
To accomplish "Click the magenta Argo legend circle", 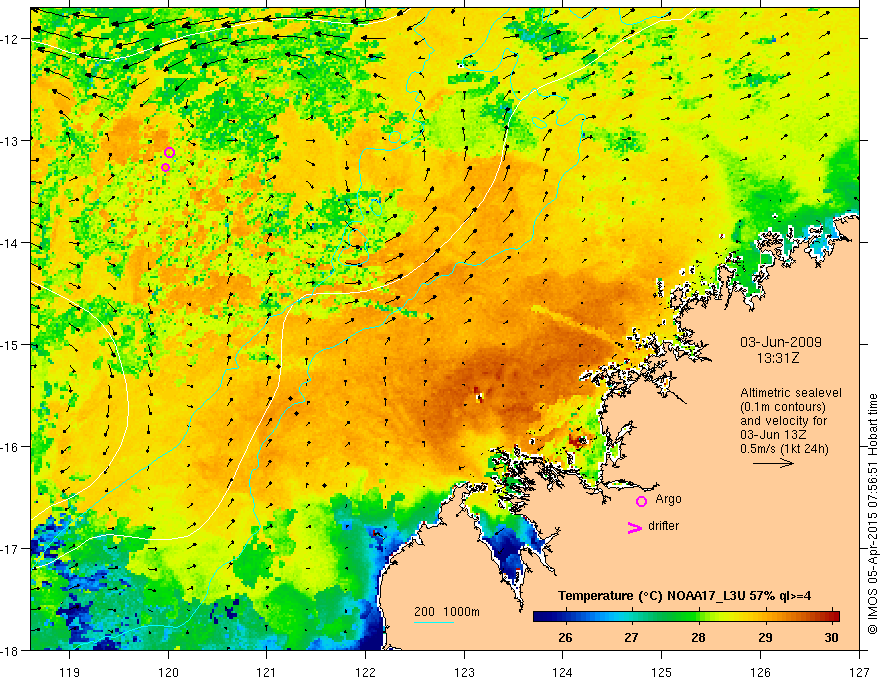I will (641, 501).
